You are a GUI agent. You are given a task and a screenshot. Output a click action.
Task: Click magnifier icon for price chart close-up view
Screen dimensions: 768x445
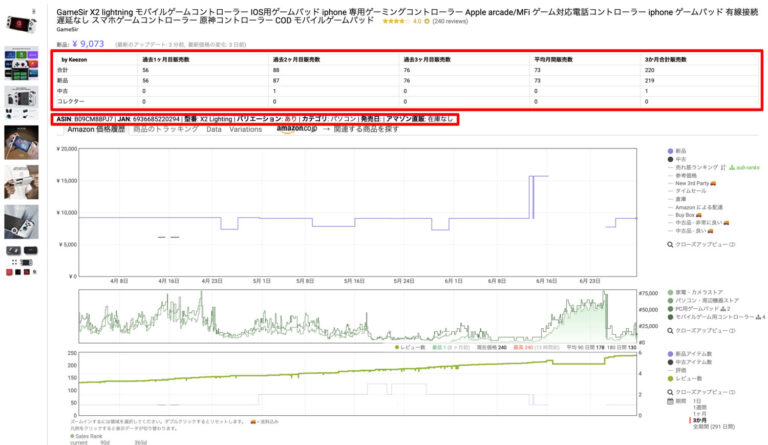pos(670,244)
